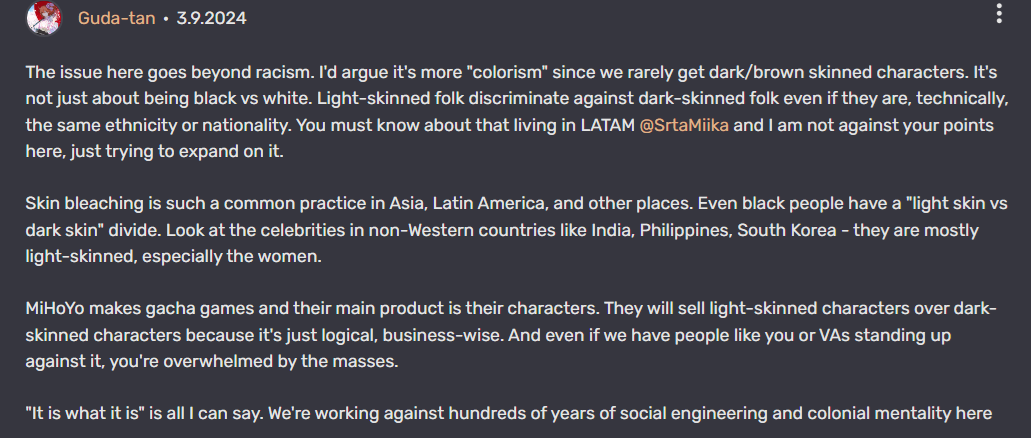Click the word "Philippines" in the comment
Viewport: 1031px width, 438px height.
click(709, 230)
